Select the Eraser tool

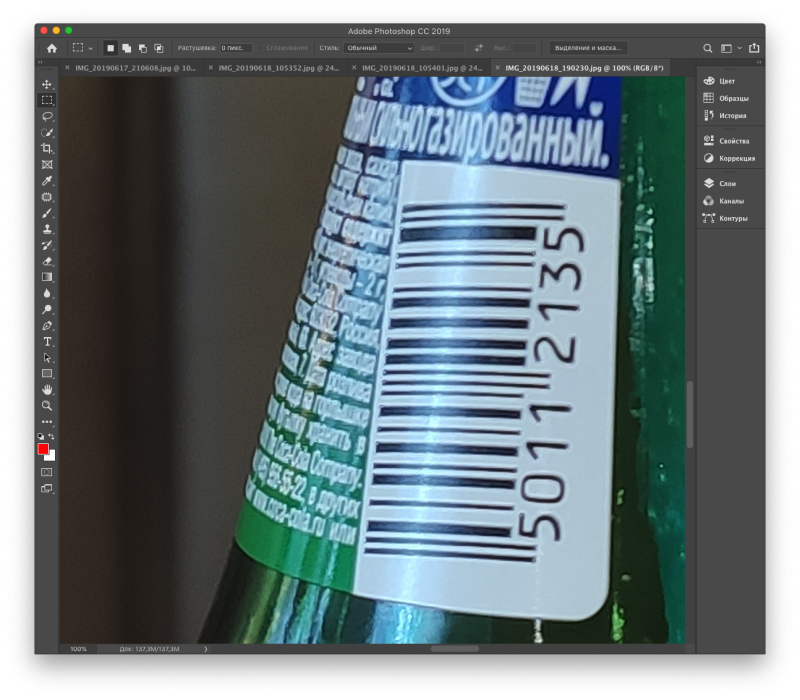[47, 261]
